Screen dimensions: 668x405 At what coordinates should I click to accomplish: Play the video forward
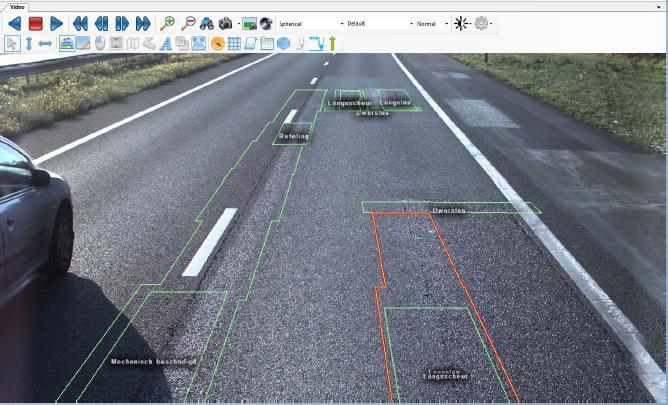coord(56,23)
